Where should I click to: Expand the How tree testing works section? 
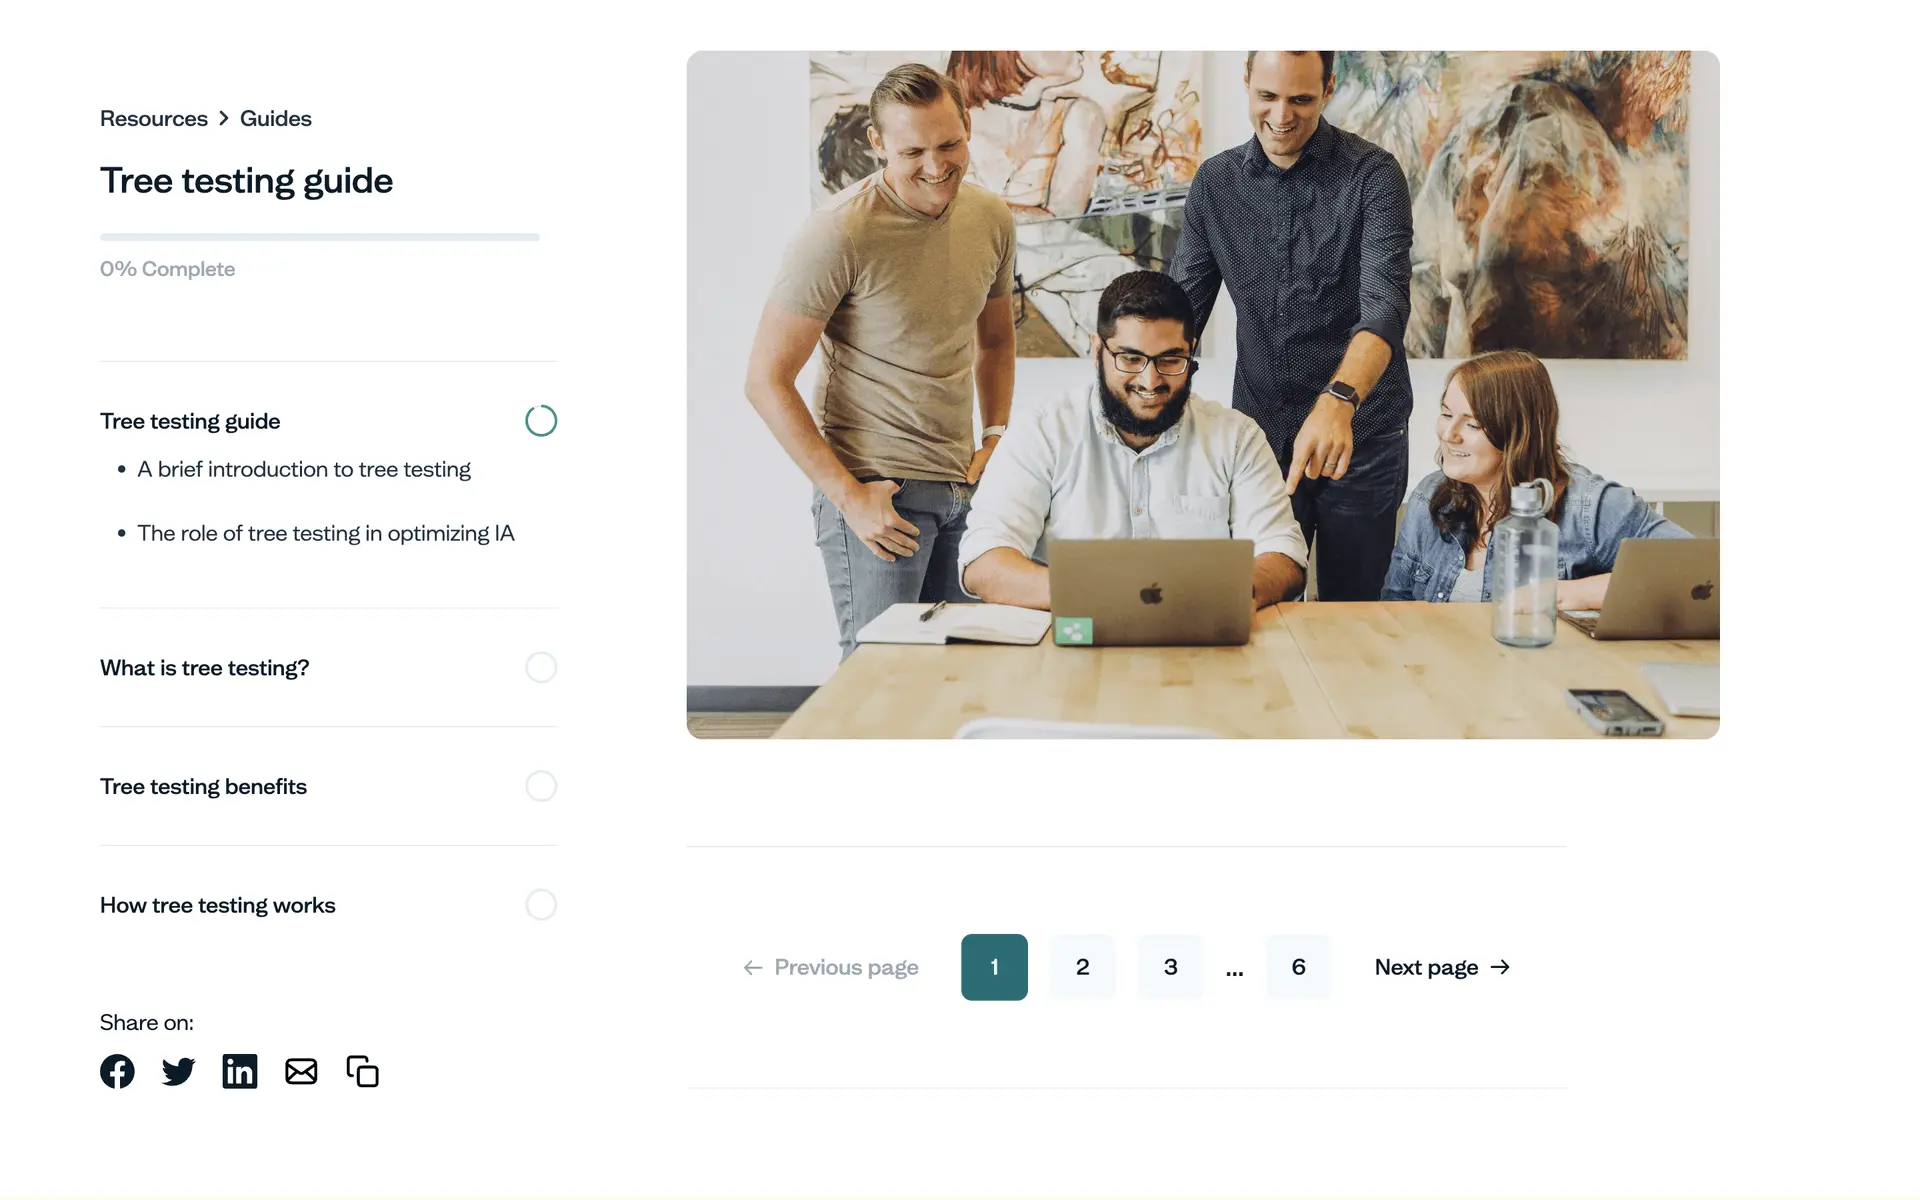pos(218,905)
